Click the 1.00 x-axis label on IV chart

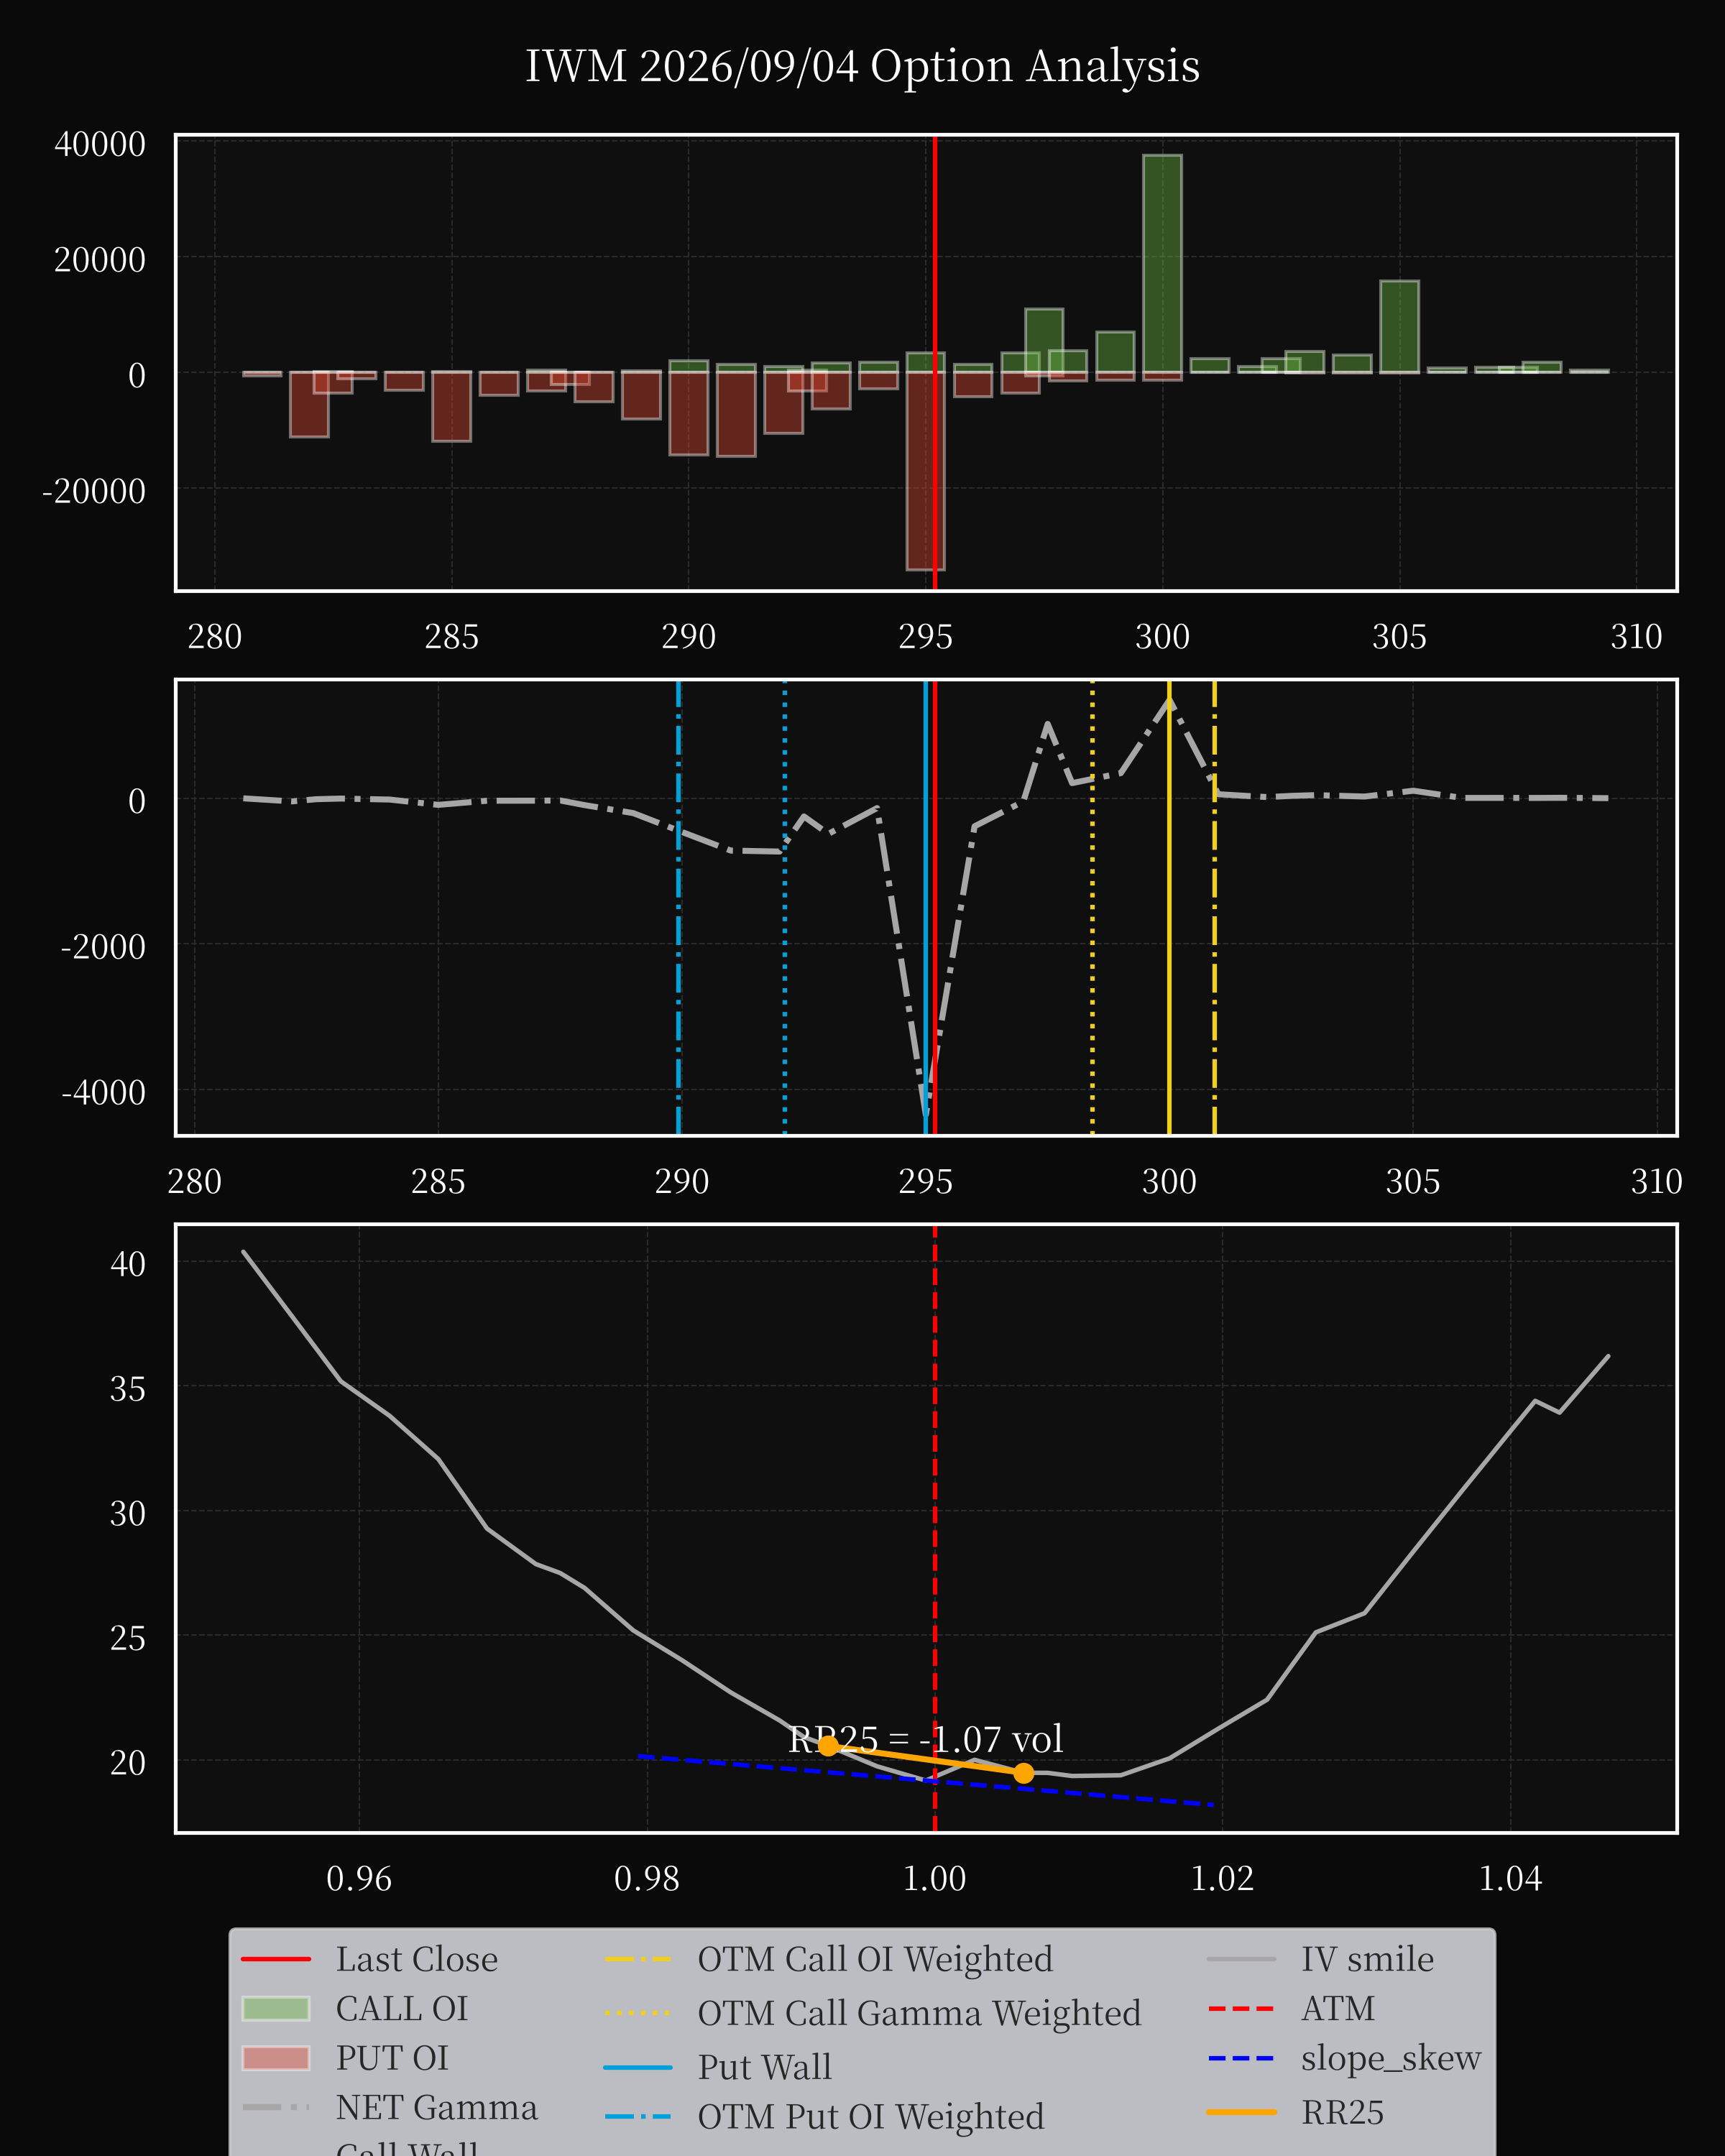click(x=935, y=1878)
